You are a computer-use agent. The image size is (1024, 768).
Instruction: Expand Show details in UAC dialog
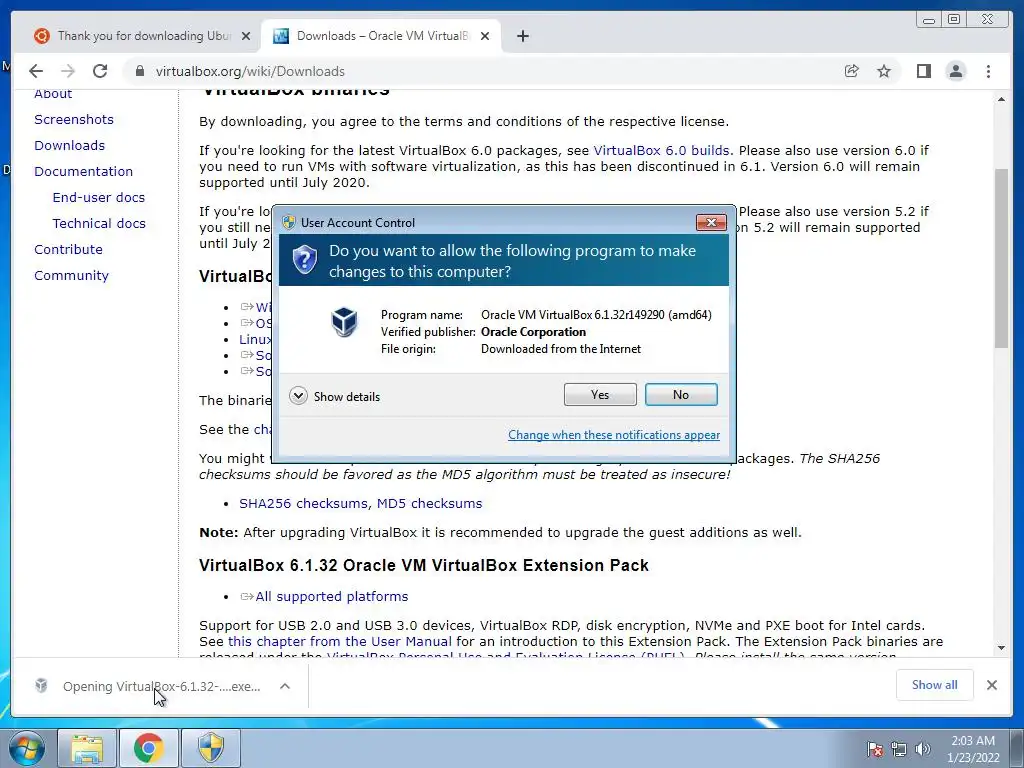(x=334, y=396)
